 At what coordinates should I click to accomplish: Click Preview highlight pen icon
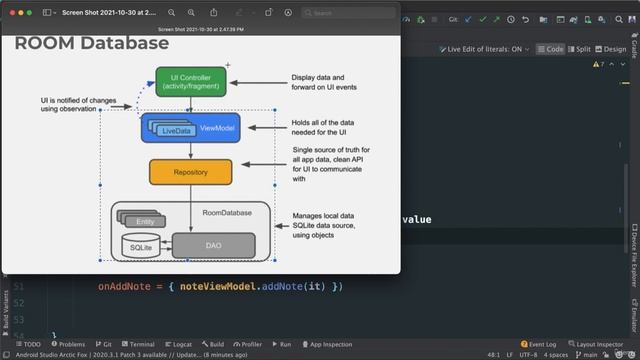point(239,13)
